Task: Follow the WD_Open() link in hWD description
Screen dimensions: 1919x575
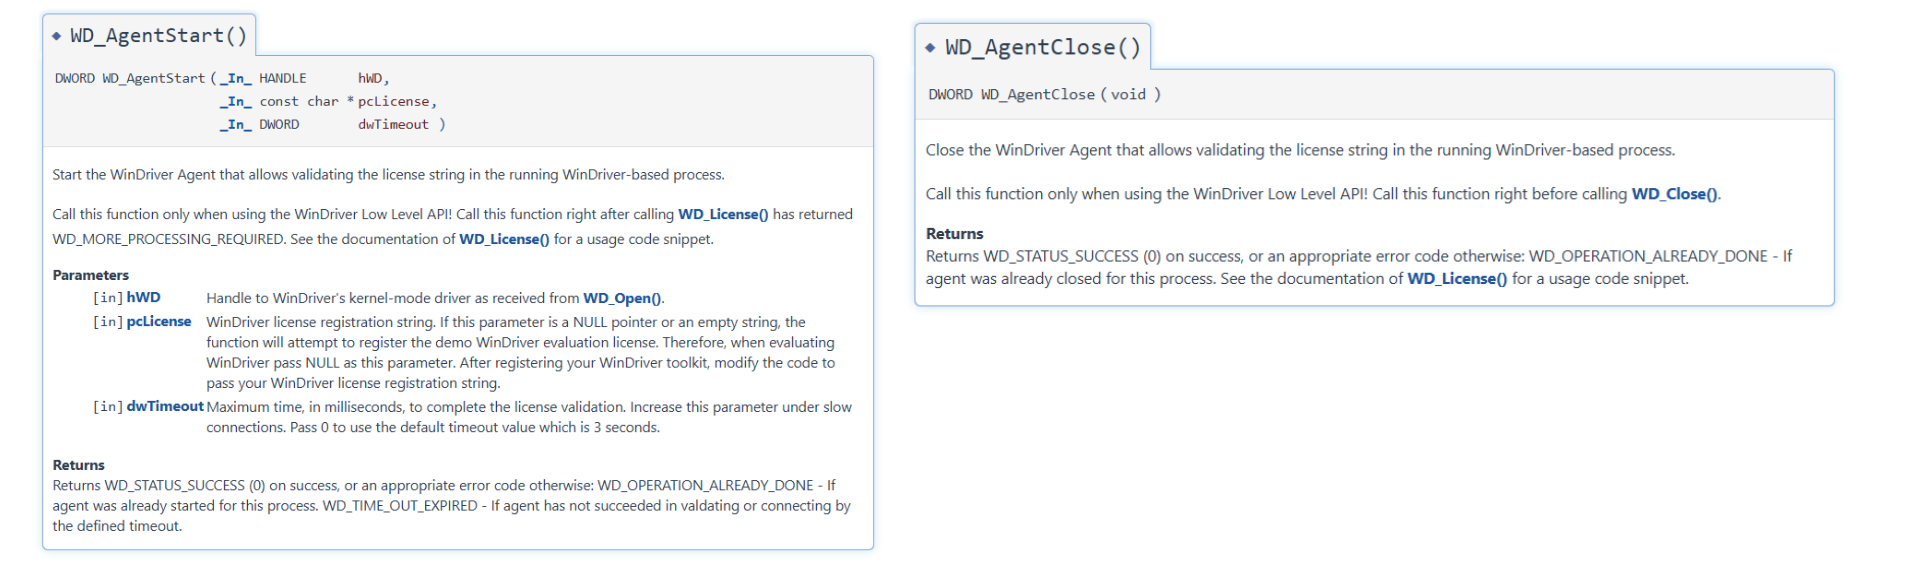Action: click(x=622, y=298)
